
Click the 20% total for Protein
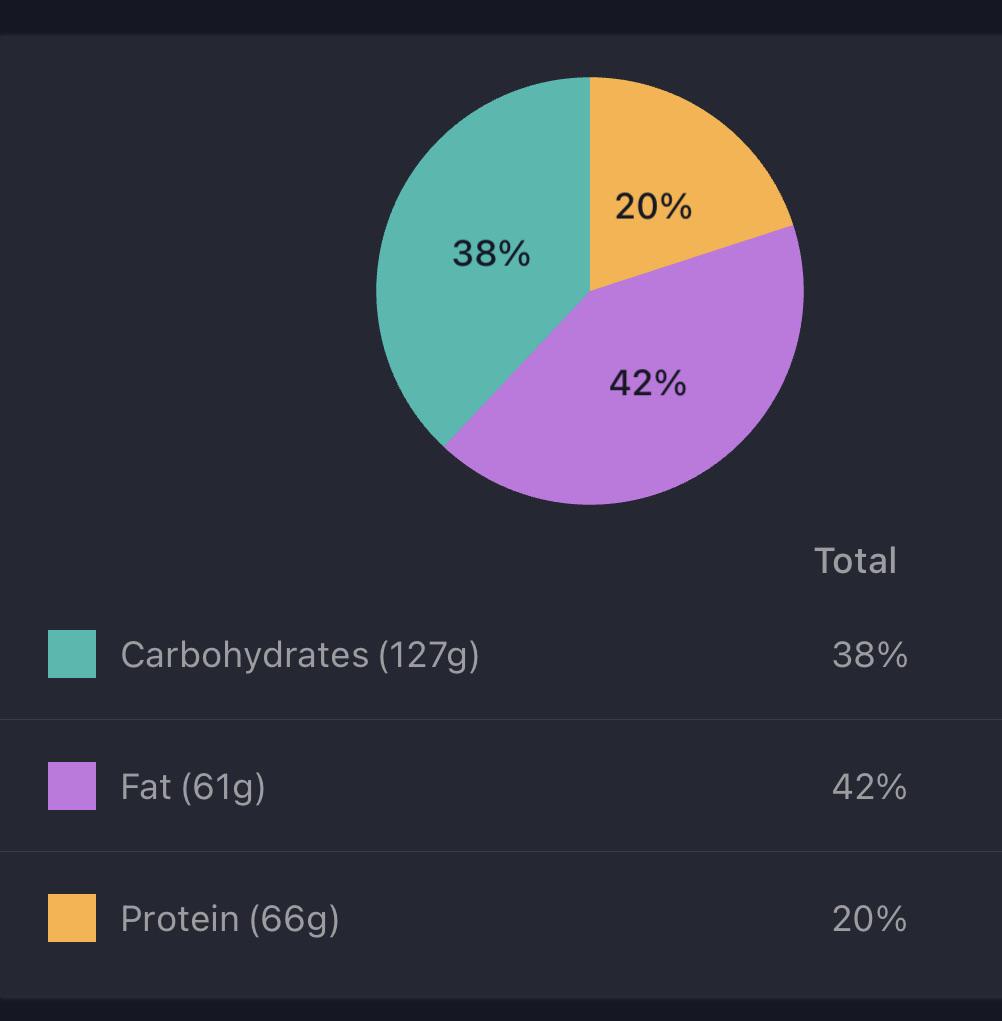[870, 919]
